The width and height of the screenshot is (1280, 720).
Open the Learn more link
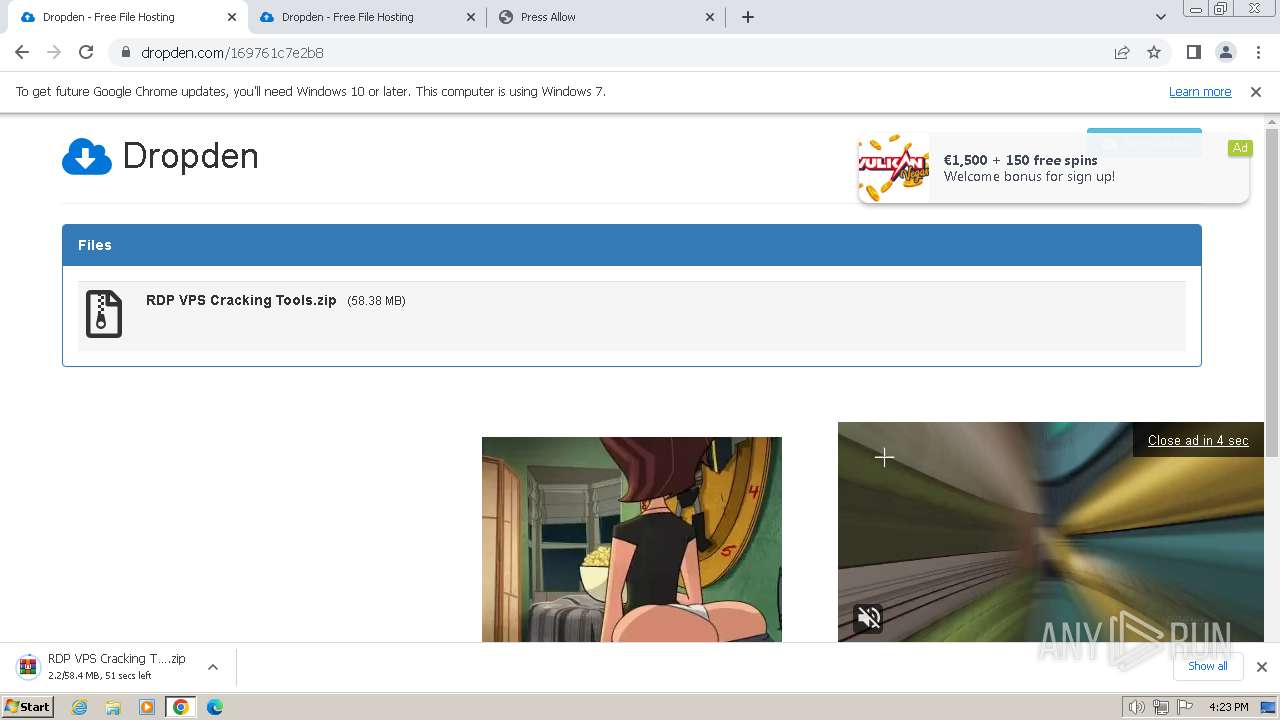coord(1200,92)
